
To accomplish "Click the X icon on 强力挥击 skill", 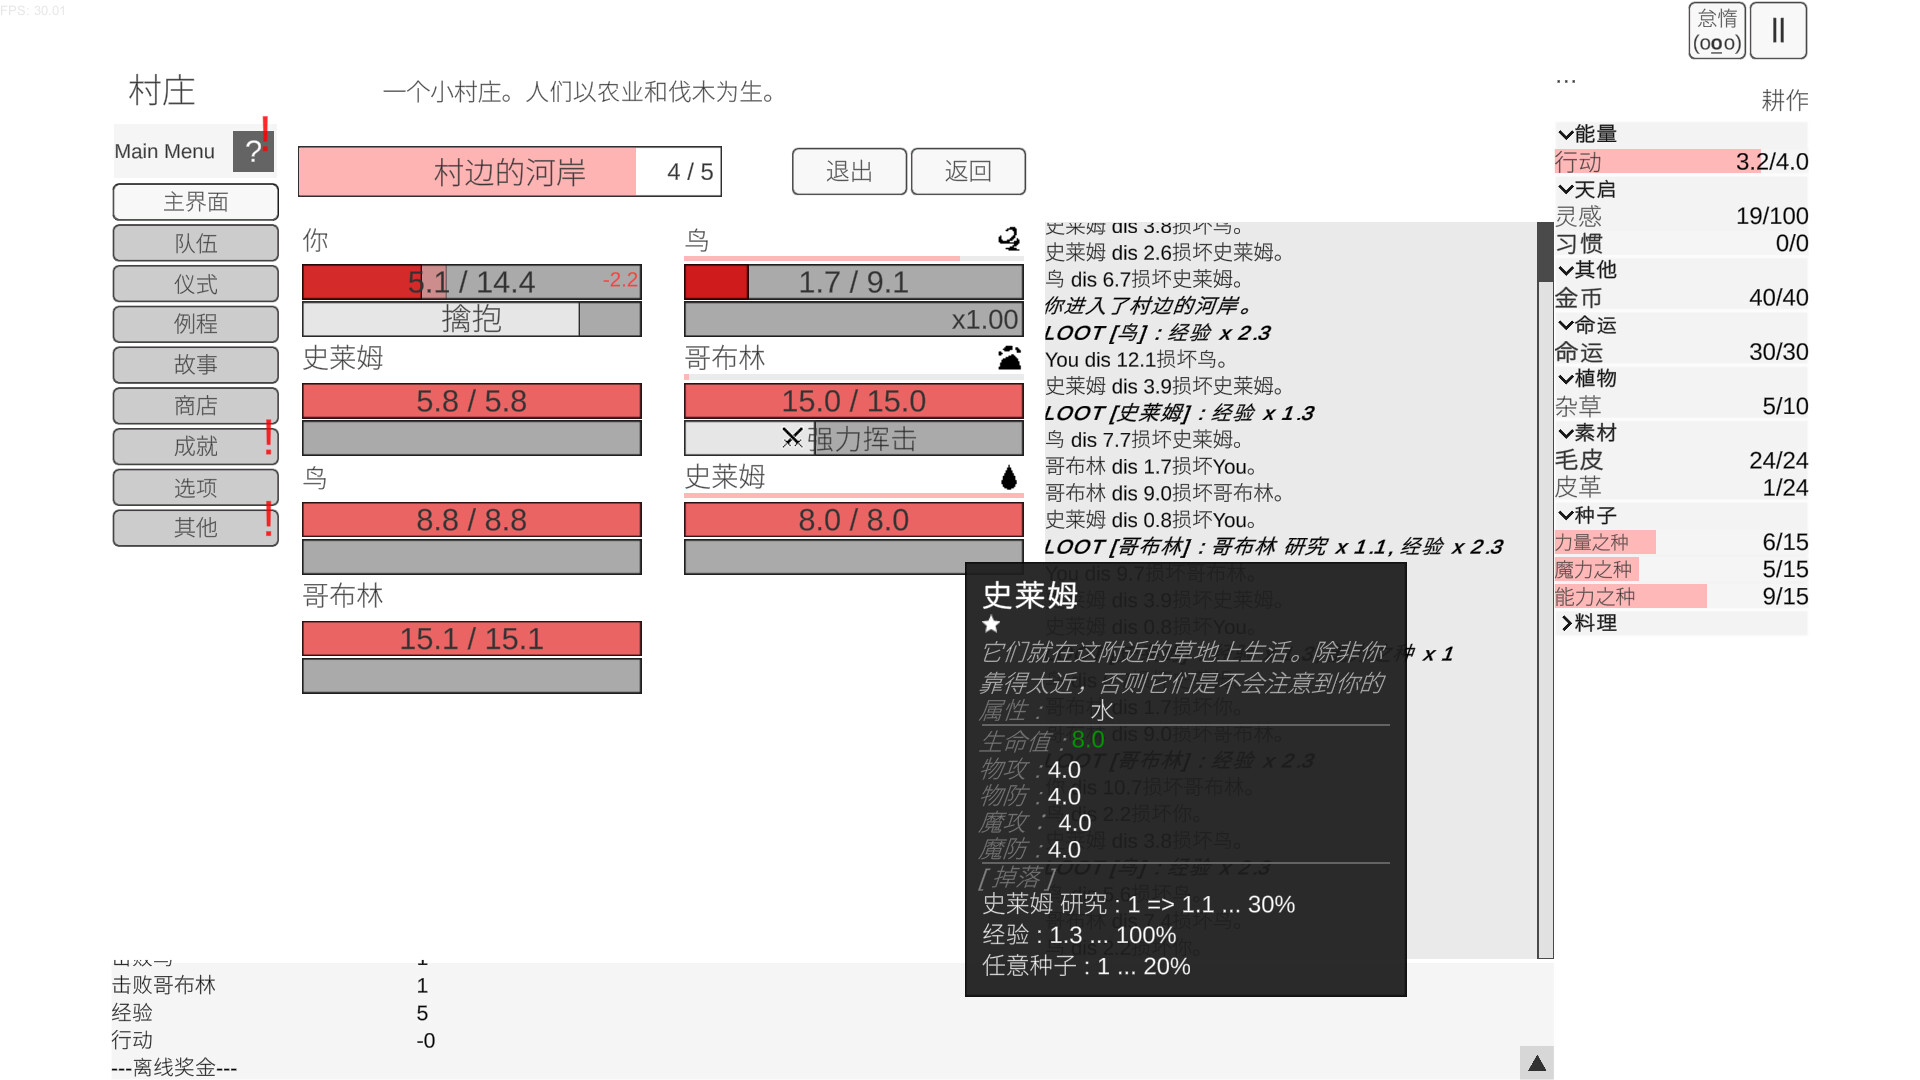I will (x=793, y=437).
